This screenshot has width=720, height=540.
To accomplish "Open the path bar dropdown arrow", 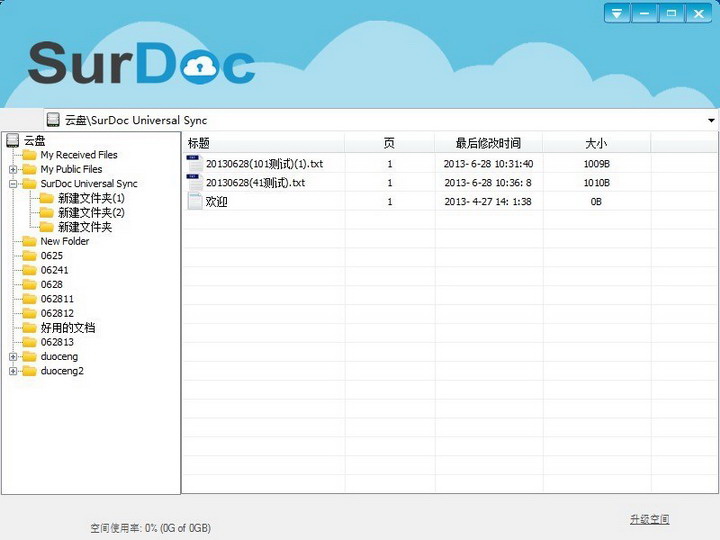I will 711,120.
